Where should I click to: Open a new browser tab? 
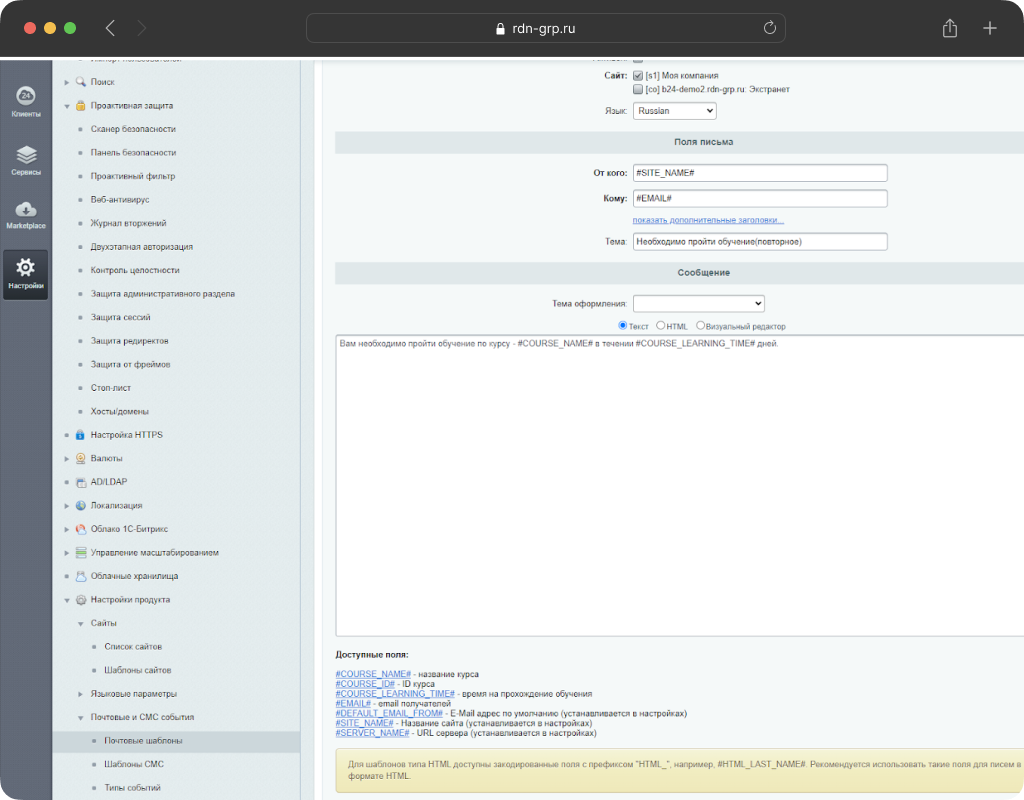tap(990, 28)
